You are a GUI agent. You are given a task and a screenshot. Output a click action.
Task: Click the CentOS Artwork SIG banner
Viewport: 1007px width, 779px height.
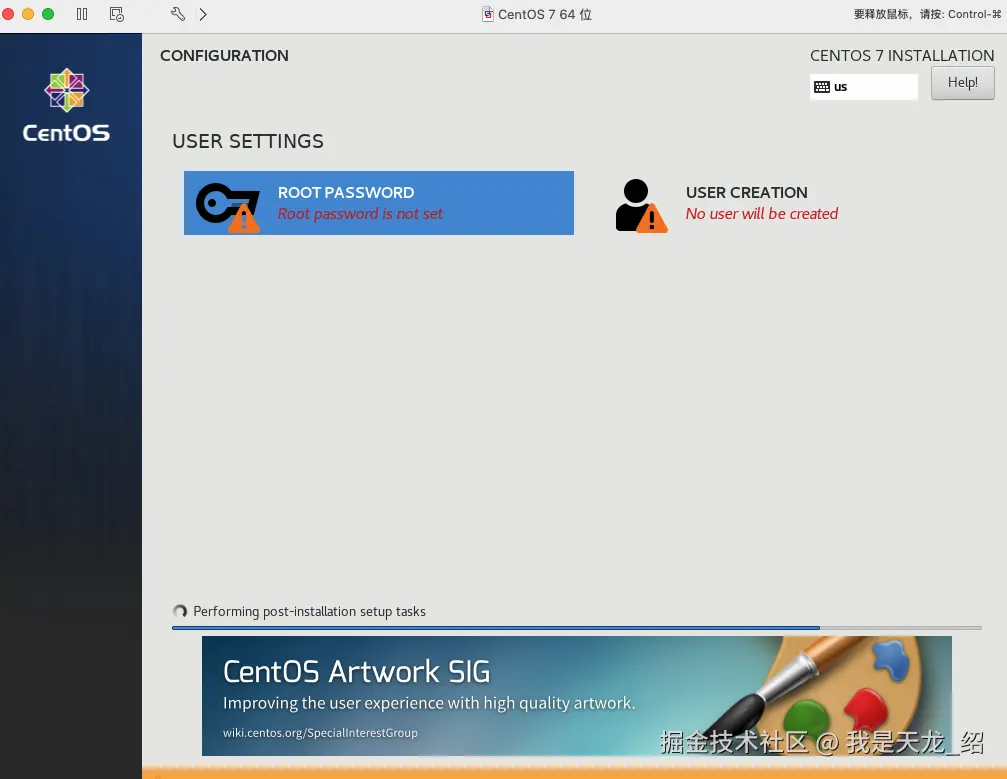point(576,696)
